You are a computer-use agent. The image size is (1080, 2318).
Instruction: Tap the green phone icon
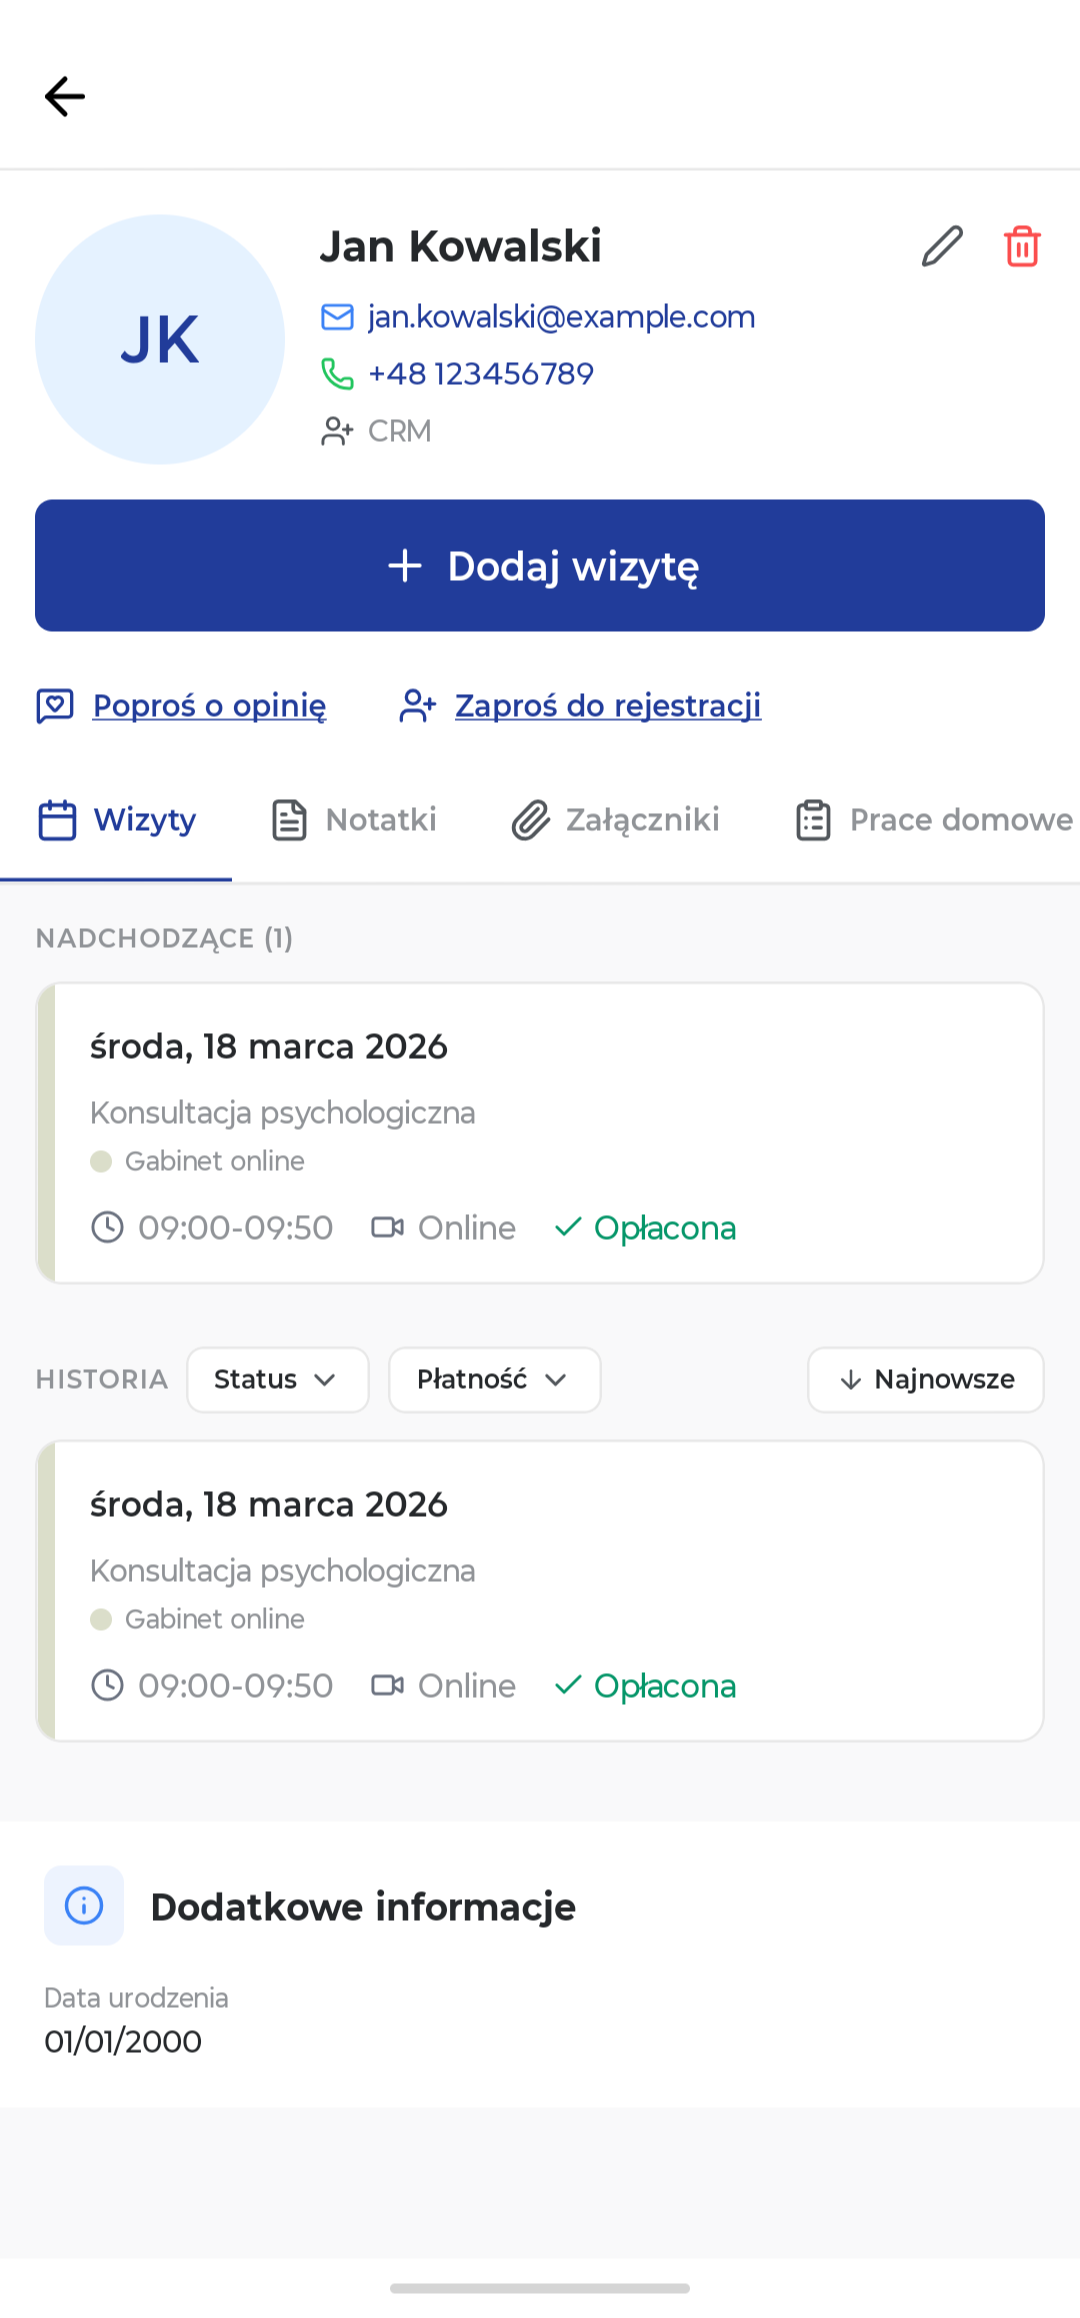coord(337,374)
